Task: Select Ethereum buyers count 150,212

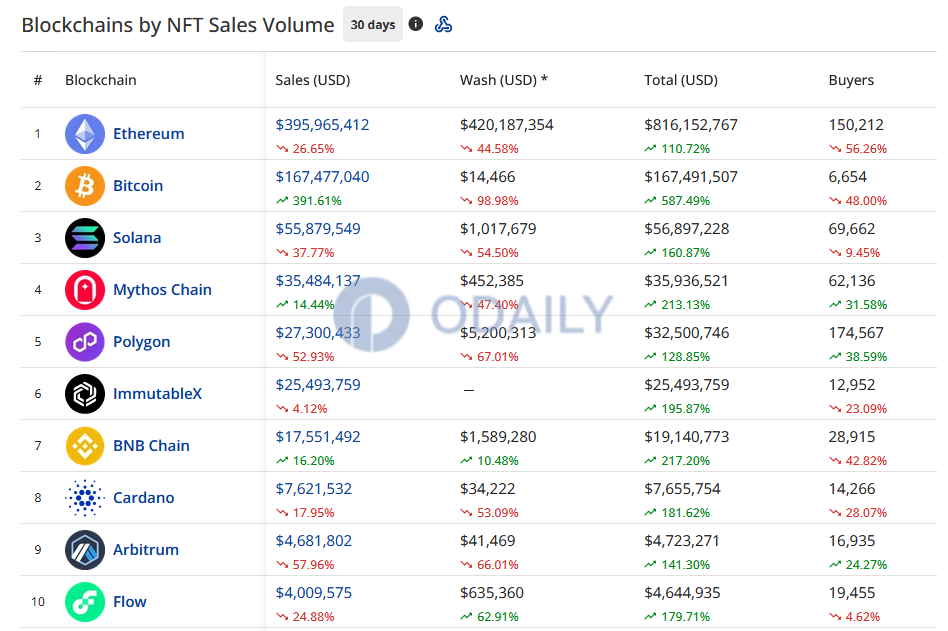Action: click(x=856, y=125)
